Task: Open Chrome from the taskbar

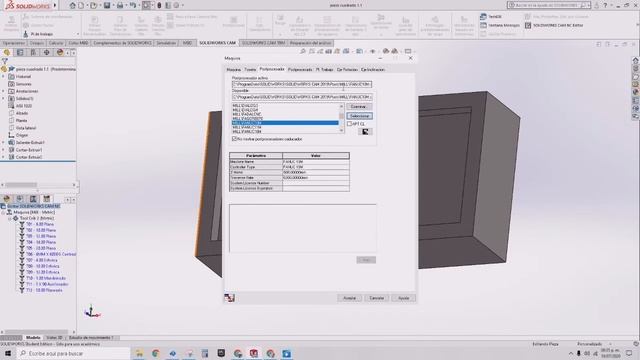Action: pos(156,353)
